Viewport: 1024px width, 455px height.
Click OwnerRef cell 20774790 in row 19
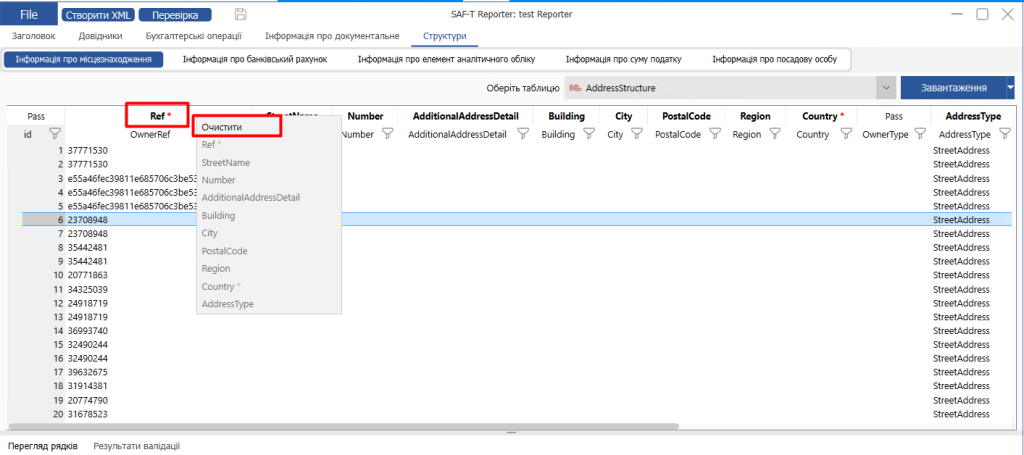coord(88,400)
